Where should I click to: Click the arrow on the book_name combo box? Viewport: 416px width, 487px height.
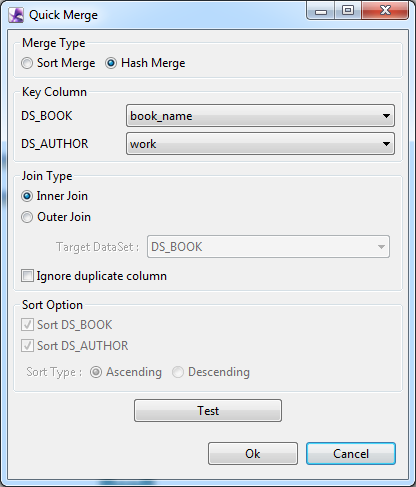[386, 116]
